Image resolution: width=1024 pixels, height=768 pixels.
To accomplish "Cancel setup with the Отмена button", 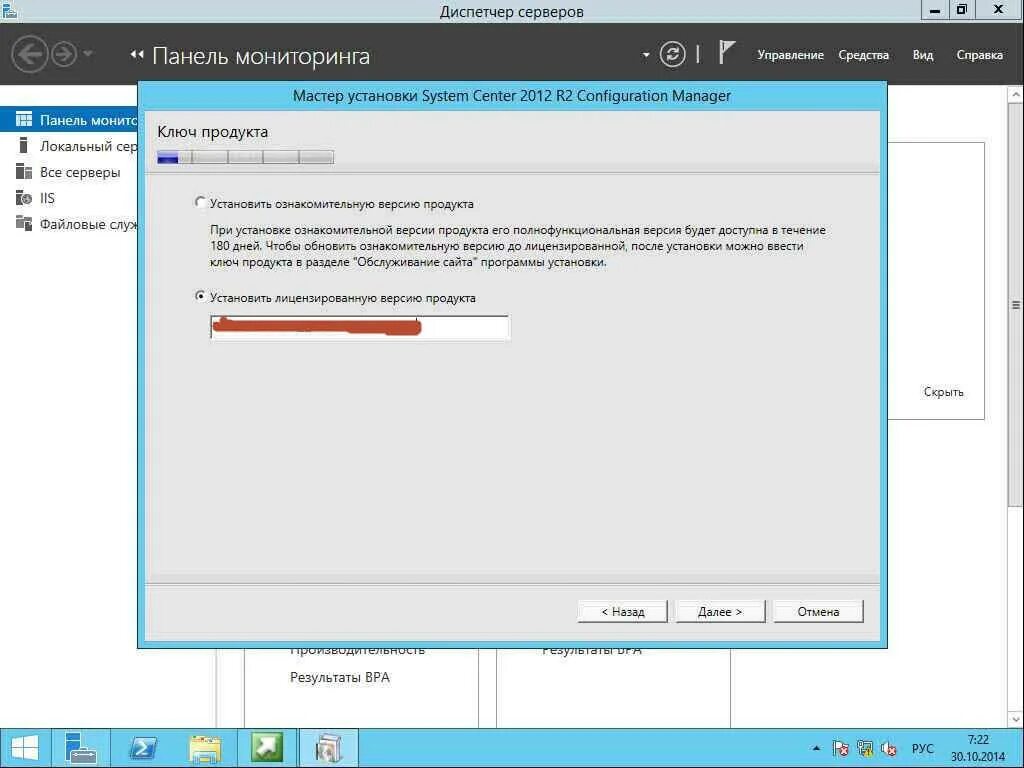I will tap(818, 612).
